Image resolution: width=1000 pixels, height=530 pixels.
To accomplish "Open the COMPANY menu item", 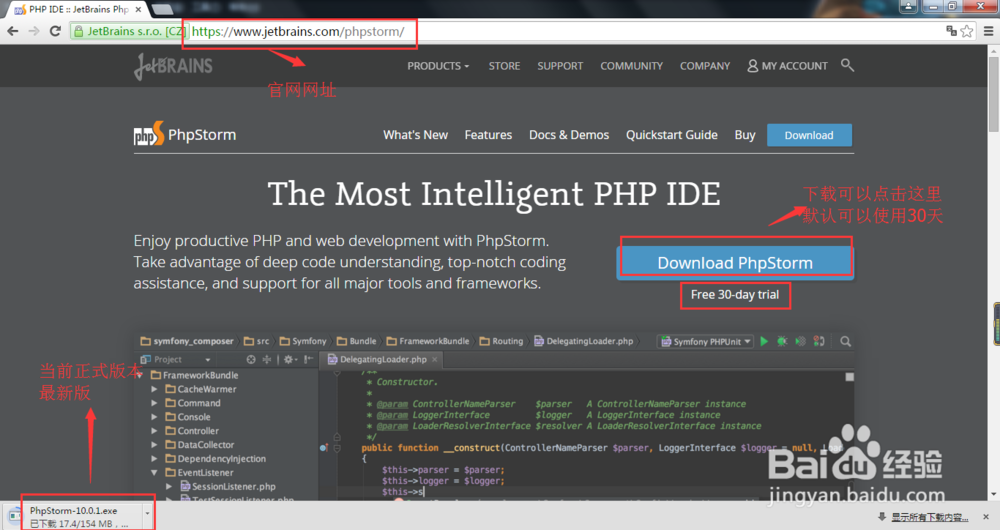I will click(x=705, y=66).
